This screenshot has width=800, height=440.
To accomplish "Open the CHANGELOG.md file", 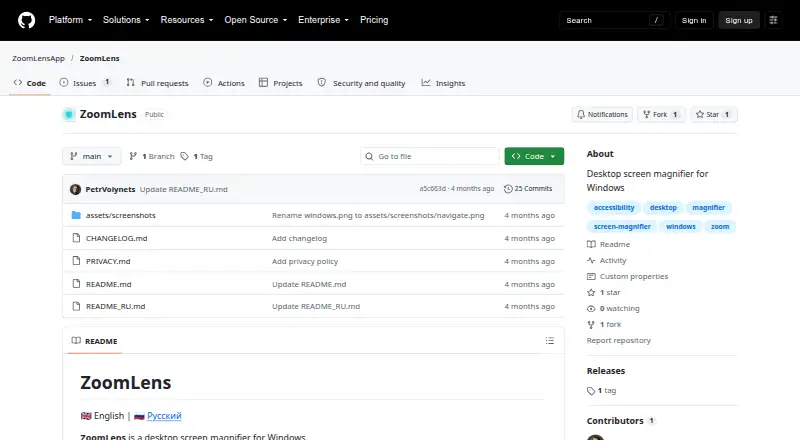I will point(116,238).
